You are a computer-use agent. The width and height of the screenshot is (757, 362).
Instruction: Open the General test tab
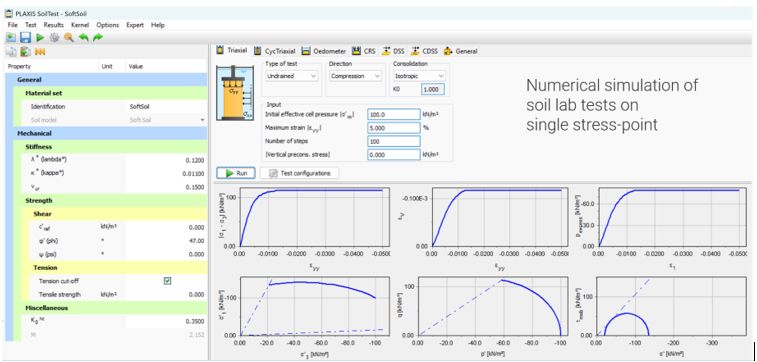[x=461, y=51]
